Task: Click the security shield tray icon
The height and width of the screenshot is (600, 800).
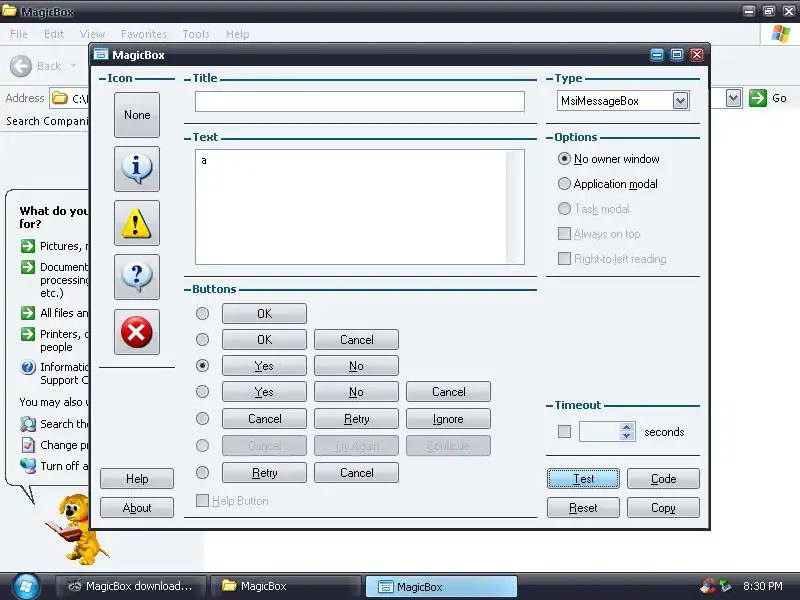Action: (708, 586)
